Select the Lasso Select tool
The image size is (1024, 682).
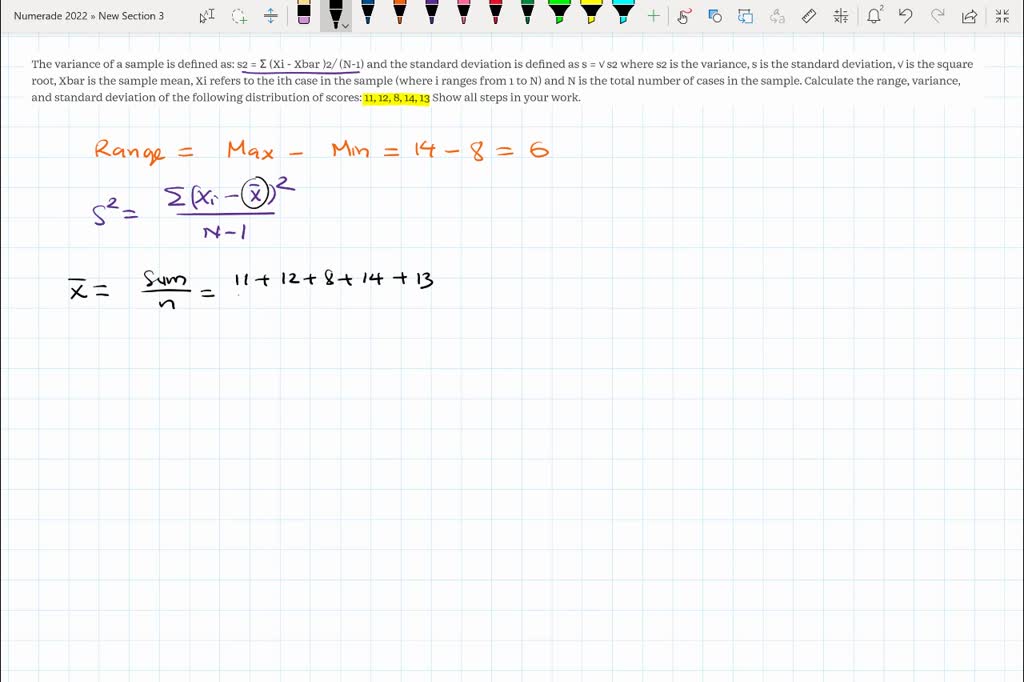[238, 15]
